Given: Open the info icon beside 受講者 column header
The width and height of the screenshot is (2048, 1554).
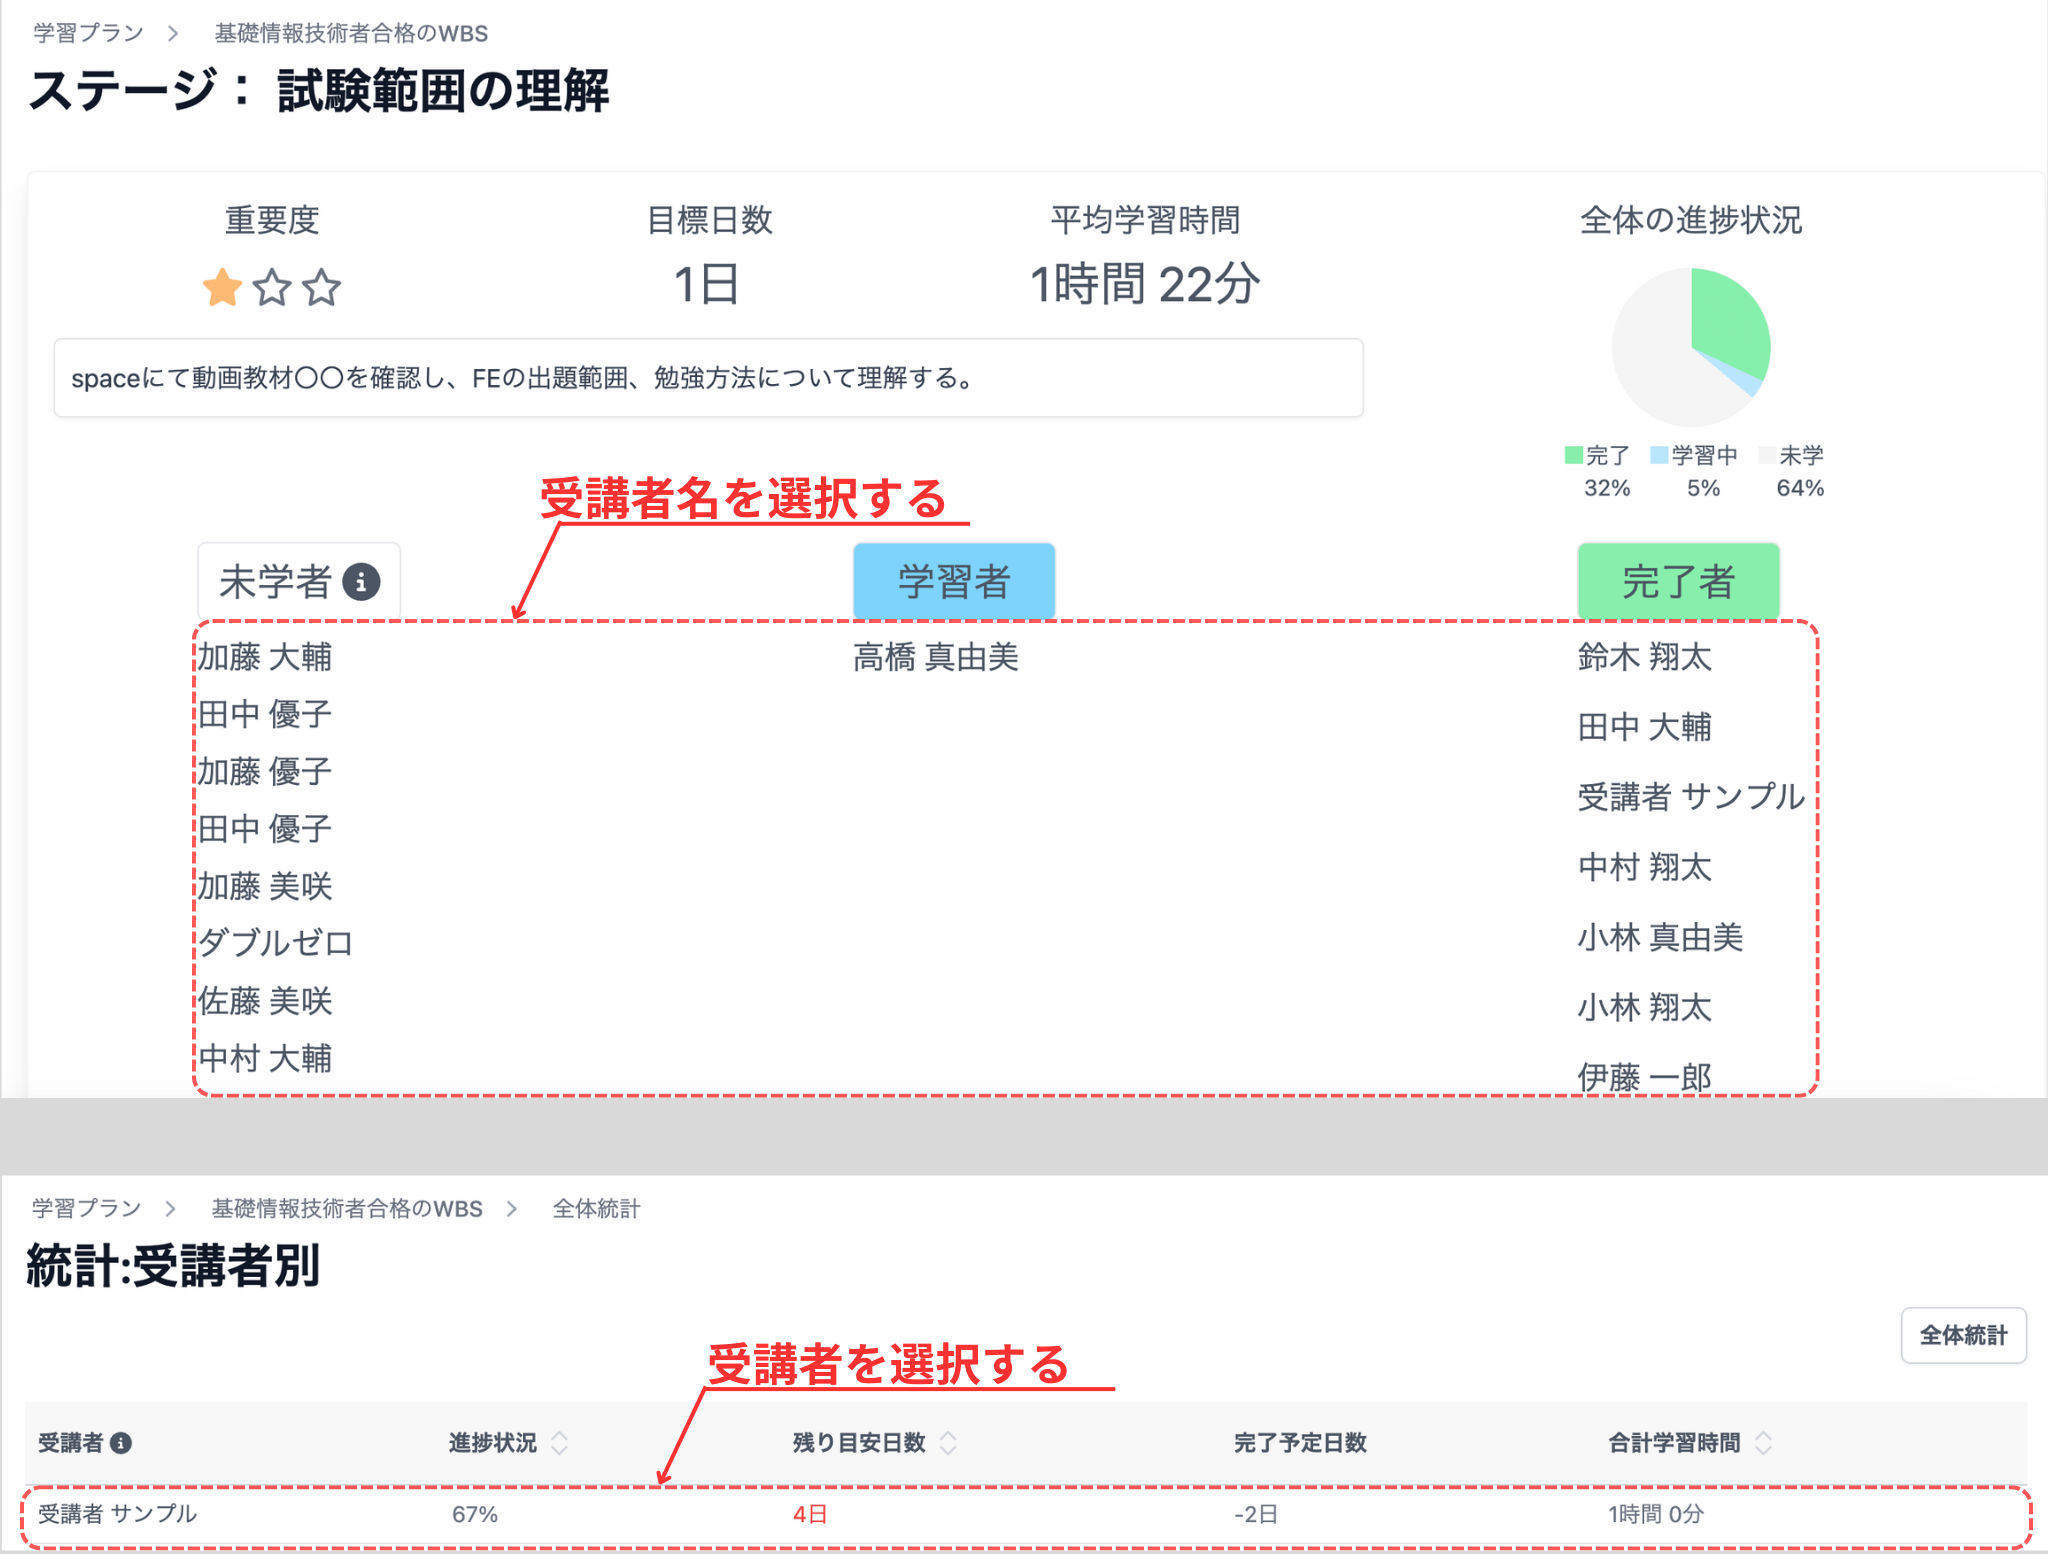Looking at the screenshot, I should (x=122, y=1443).
